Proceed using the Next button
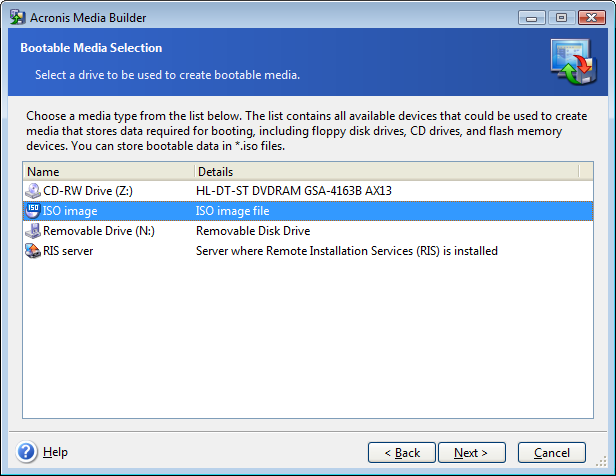 pyautogui.click(x=471, y=452)
